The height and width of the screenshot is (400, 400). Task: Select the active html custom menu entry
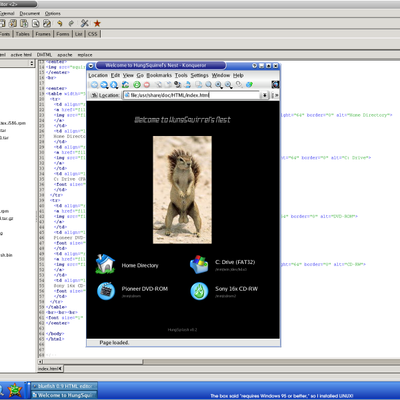[21, 55]
